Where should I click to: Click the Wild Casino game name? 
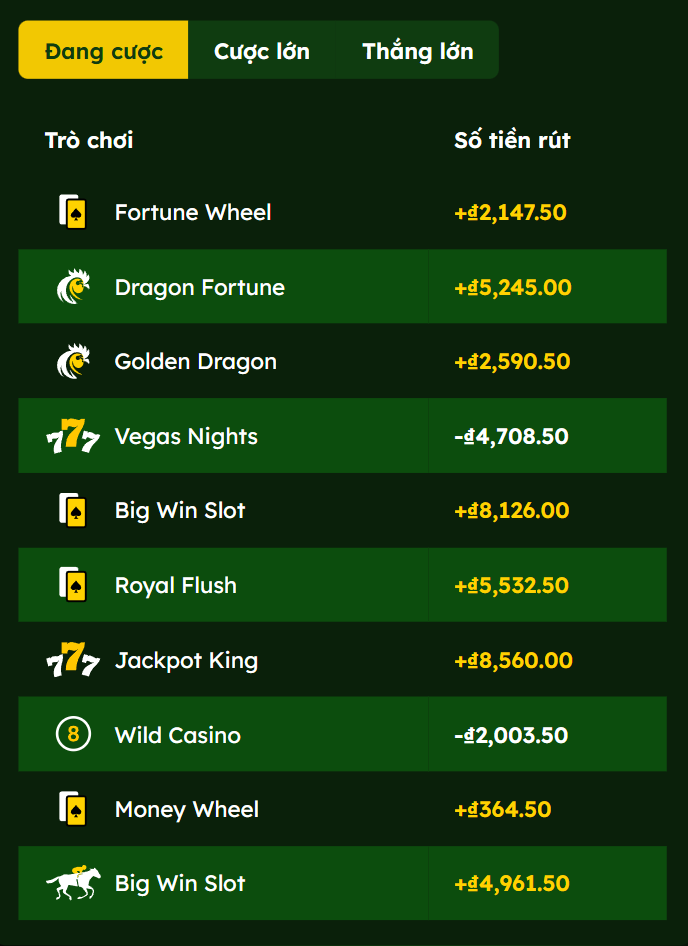pos(178,736)
